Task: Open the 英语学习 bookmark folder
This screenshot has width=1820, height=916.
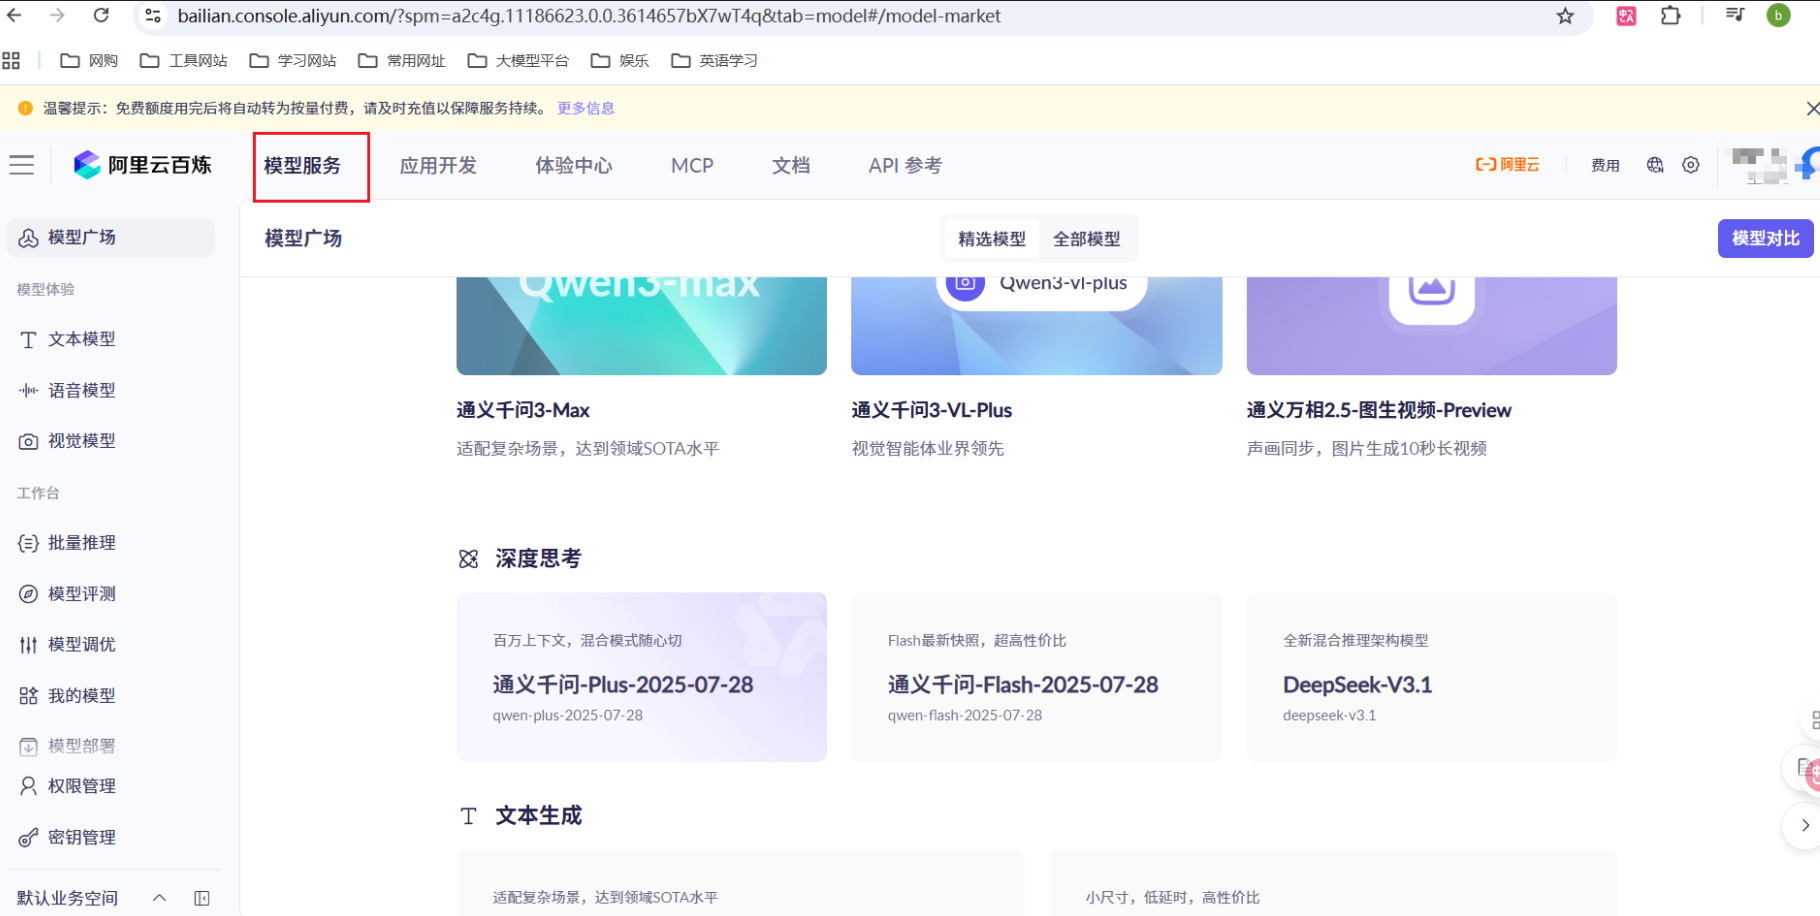Action: (715, 61)
